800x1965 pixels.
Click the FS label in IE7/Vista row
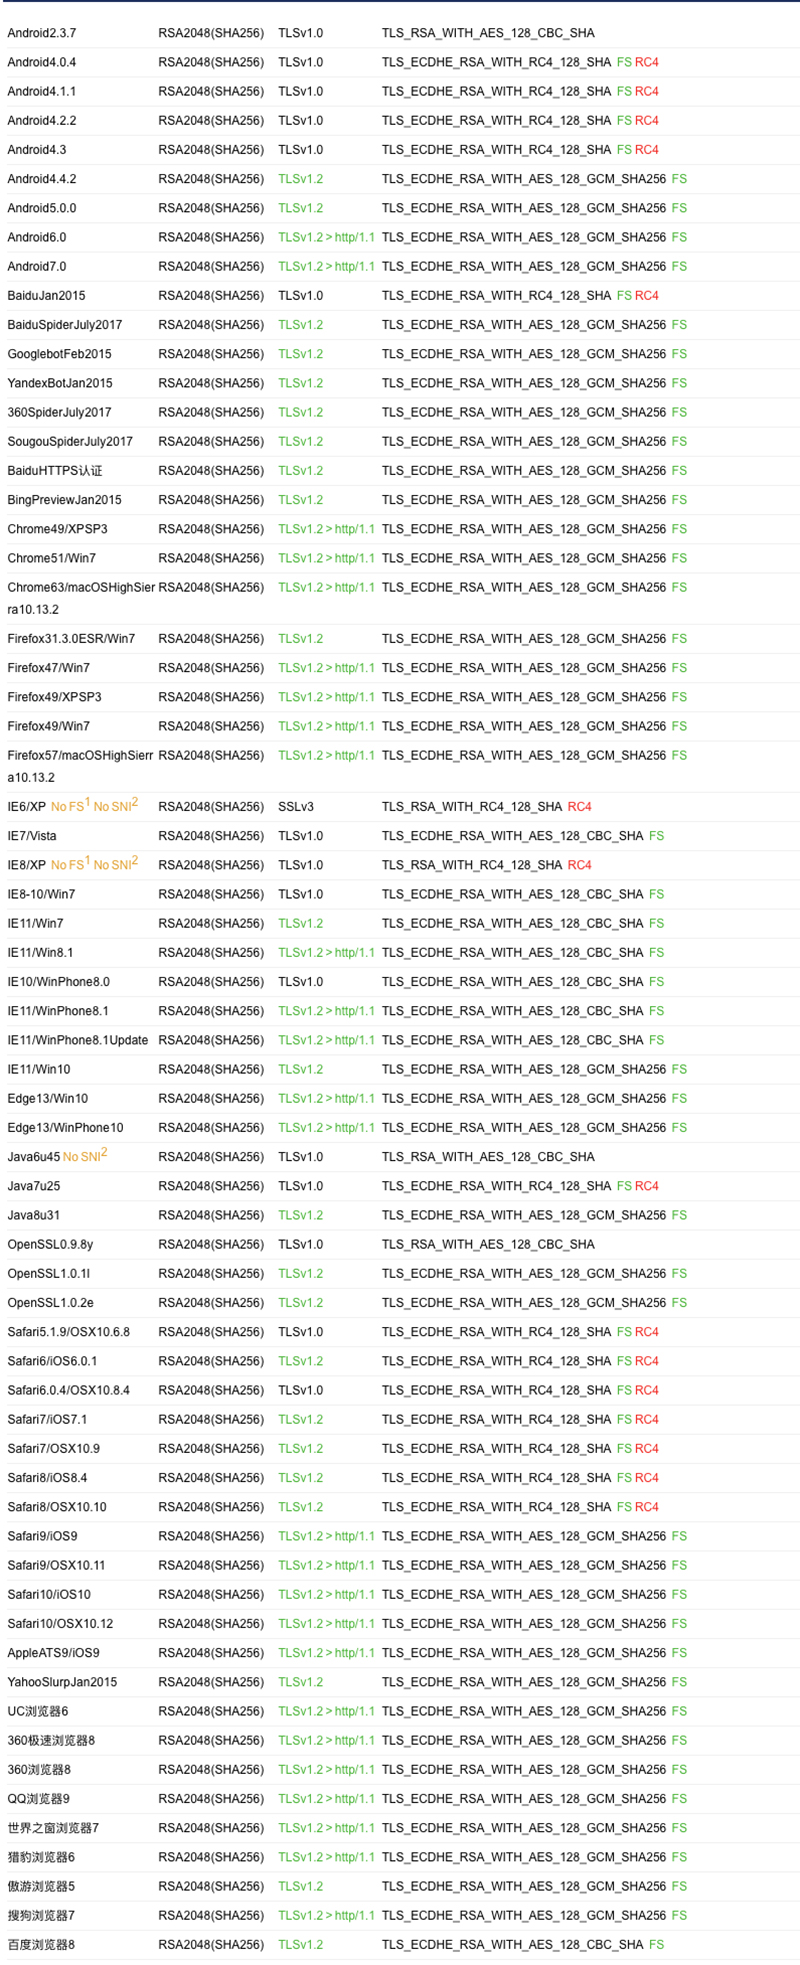(656, 835)
